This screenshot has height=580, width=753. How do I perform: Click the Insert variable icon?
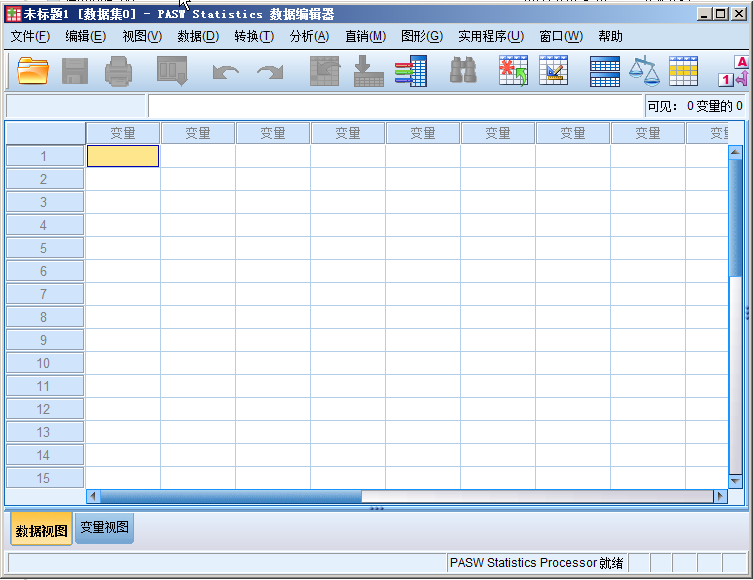pos(553,70)
